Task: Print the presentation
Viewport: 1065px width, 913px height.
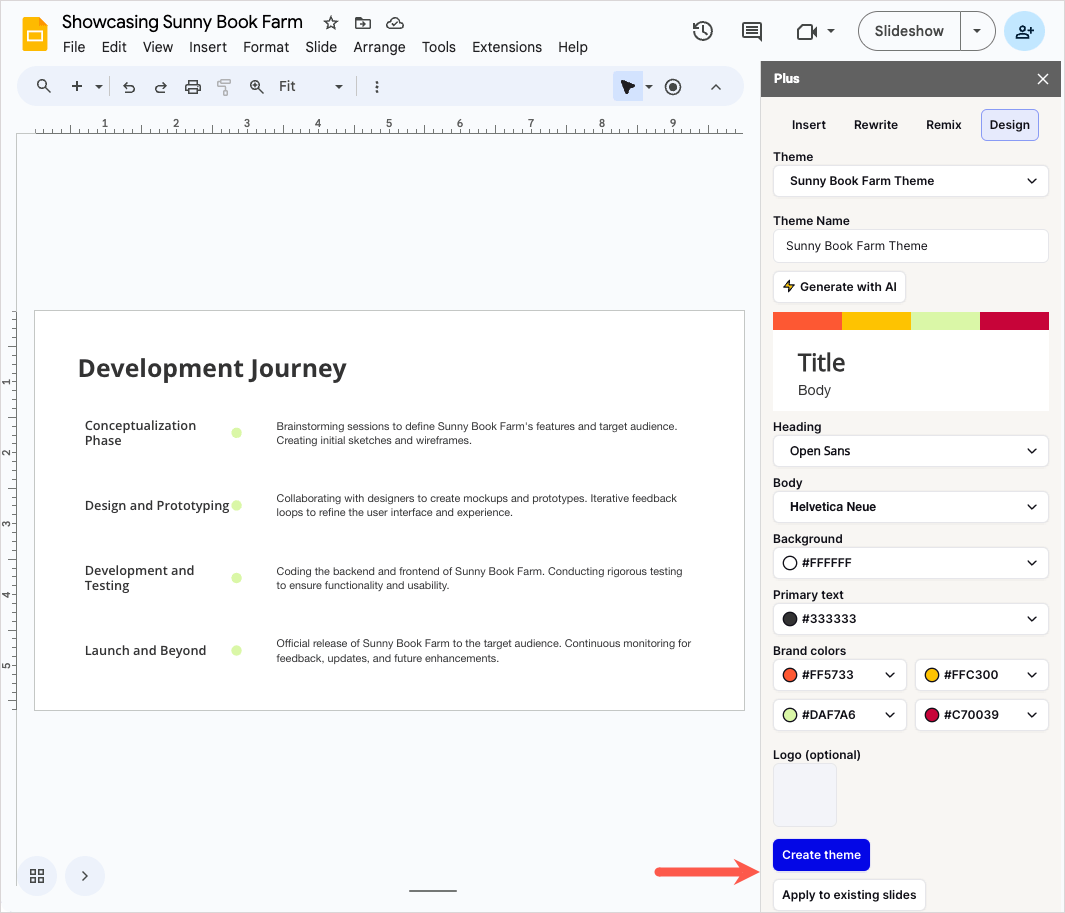Action: coord(193,87)
